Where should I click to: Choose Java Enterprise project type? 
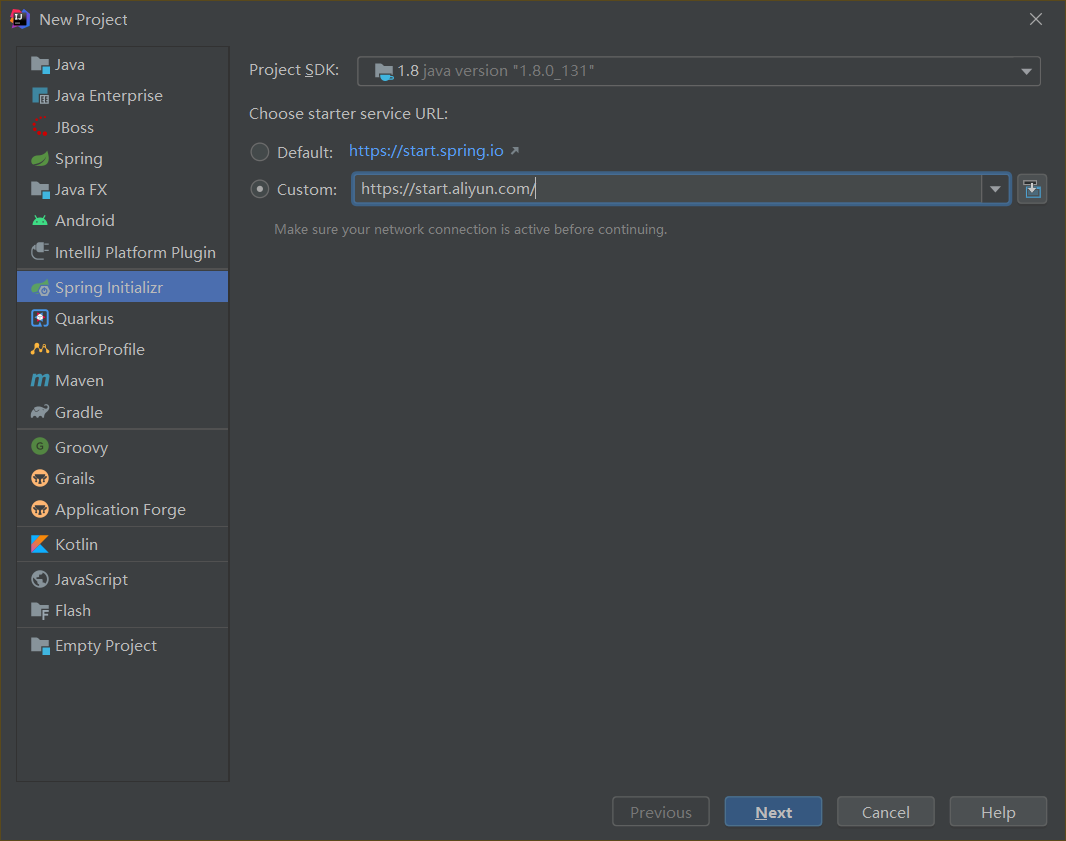(108, 96)
